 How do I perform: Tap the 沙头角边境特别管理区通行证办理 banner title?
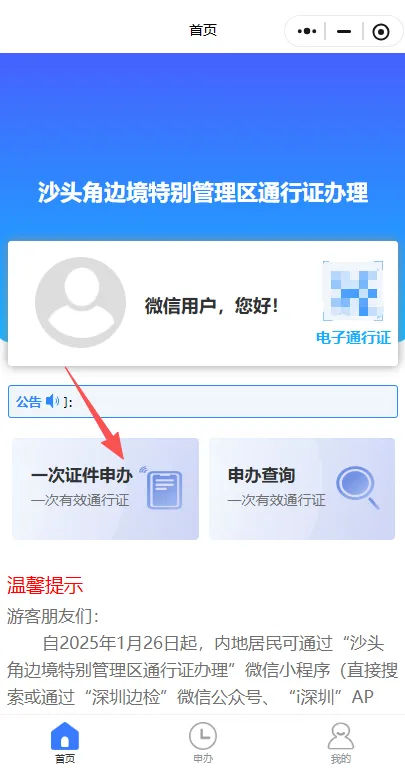point(203,192)
